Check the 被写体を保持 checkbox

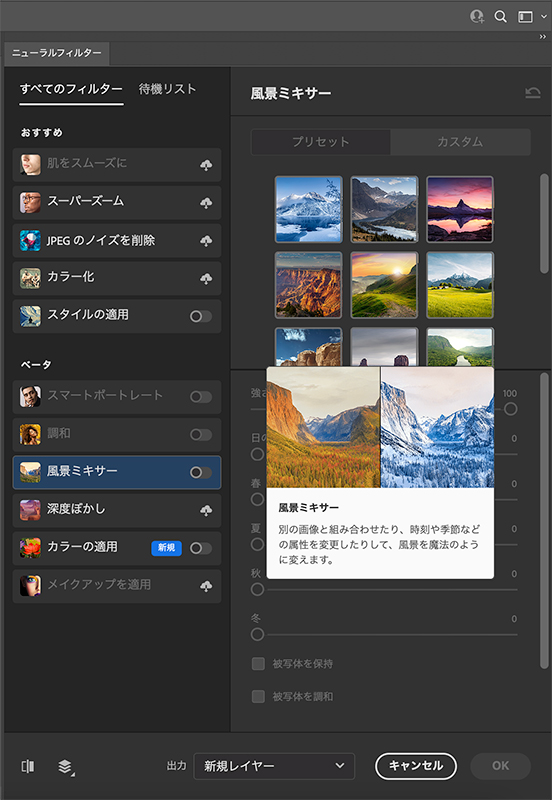tap(258, 663)
